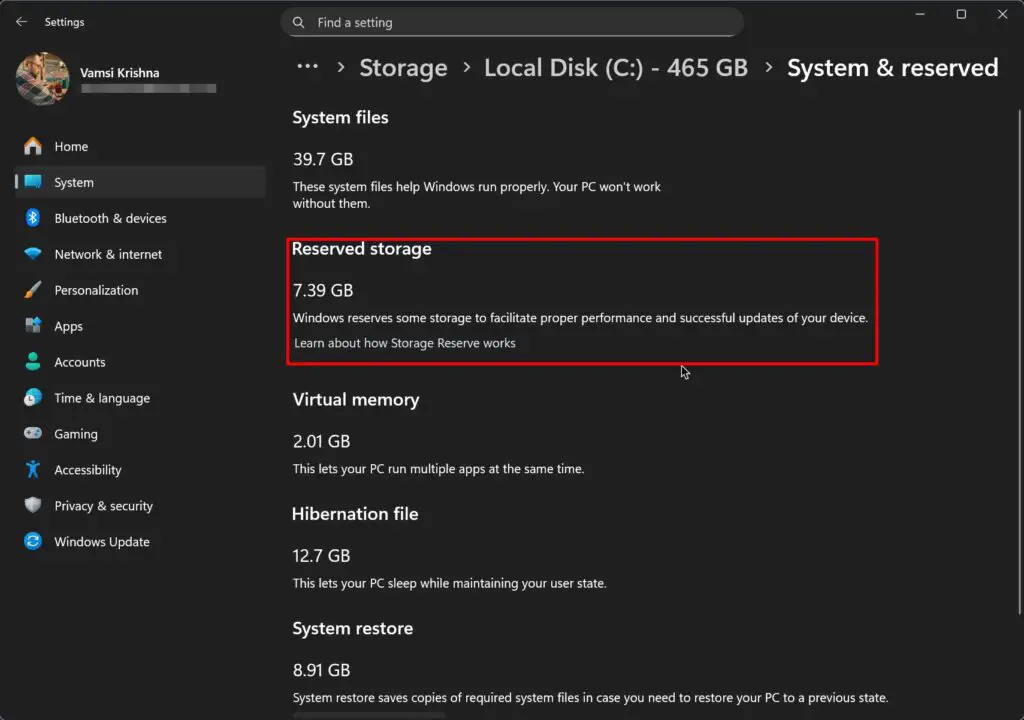Image resolution: width=1024 pixels, height=720 pixels.
Task: Open the Apps section
Action: click(x=67, y=326)
